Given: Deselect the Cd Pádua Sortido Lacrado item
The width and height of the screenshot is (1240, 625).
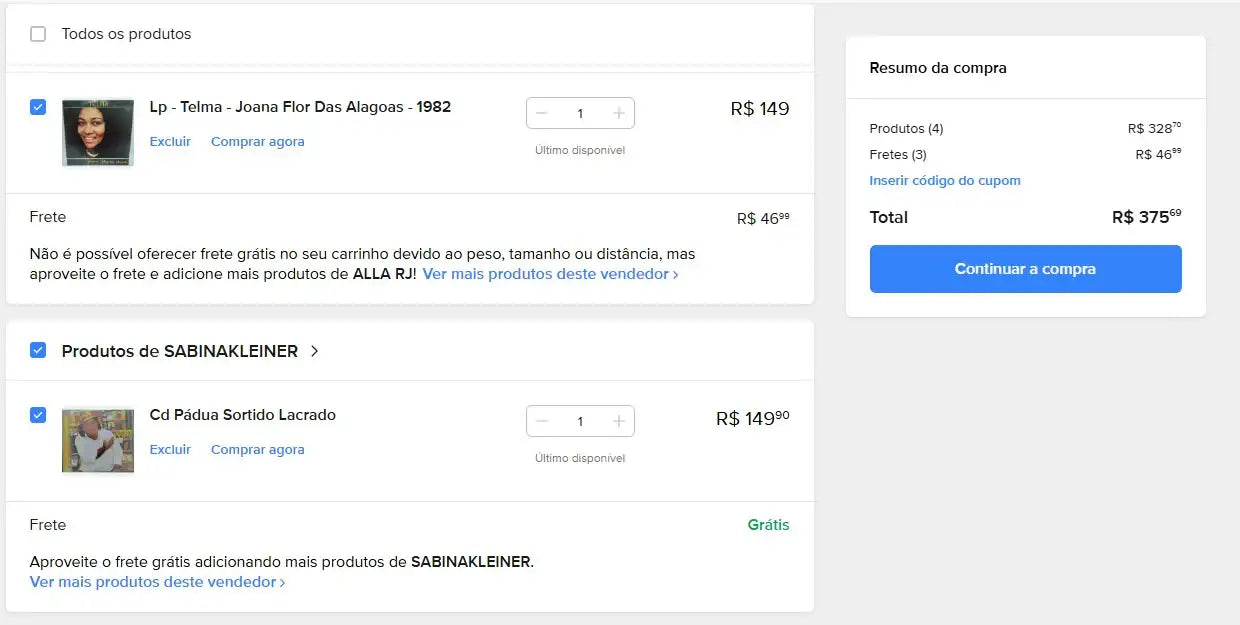Looking at the screenshot, I should coord(38,415).
